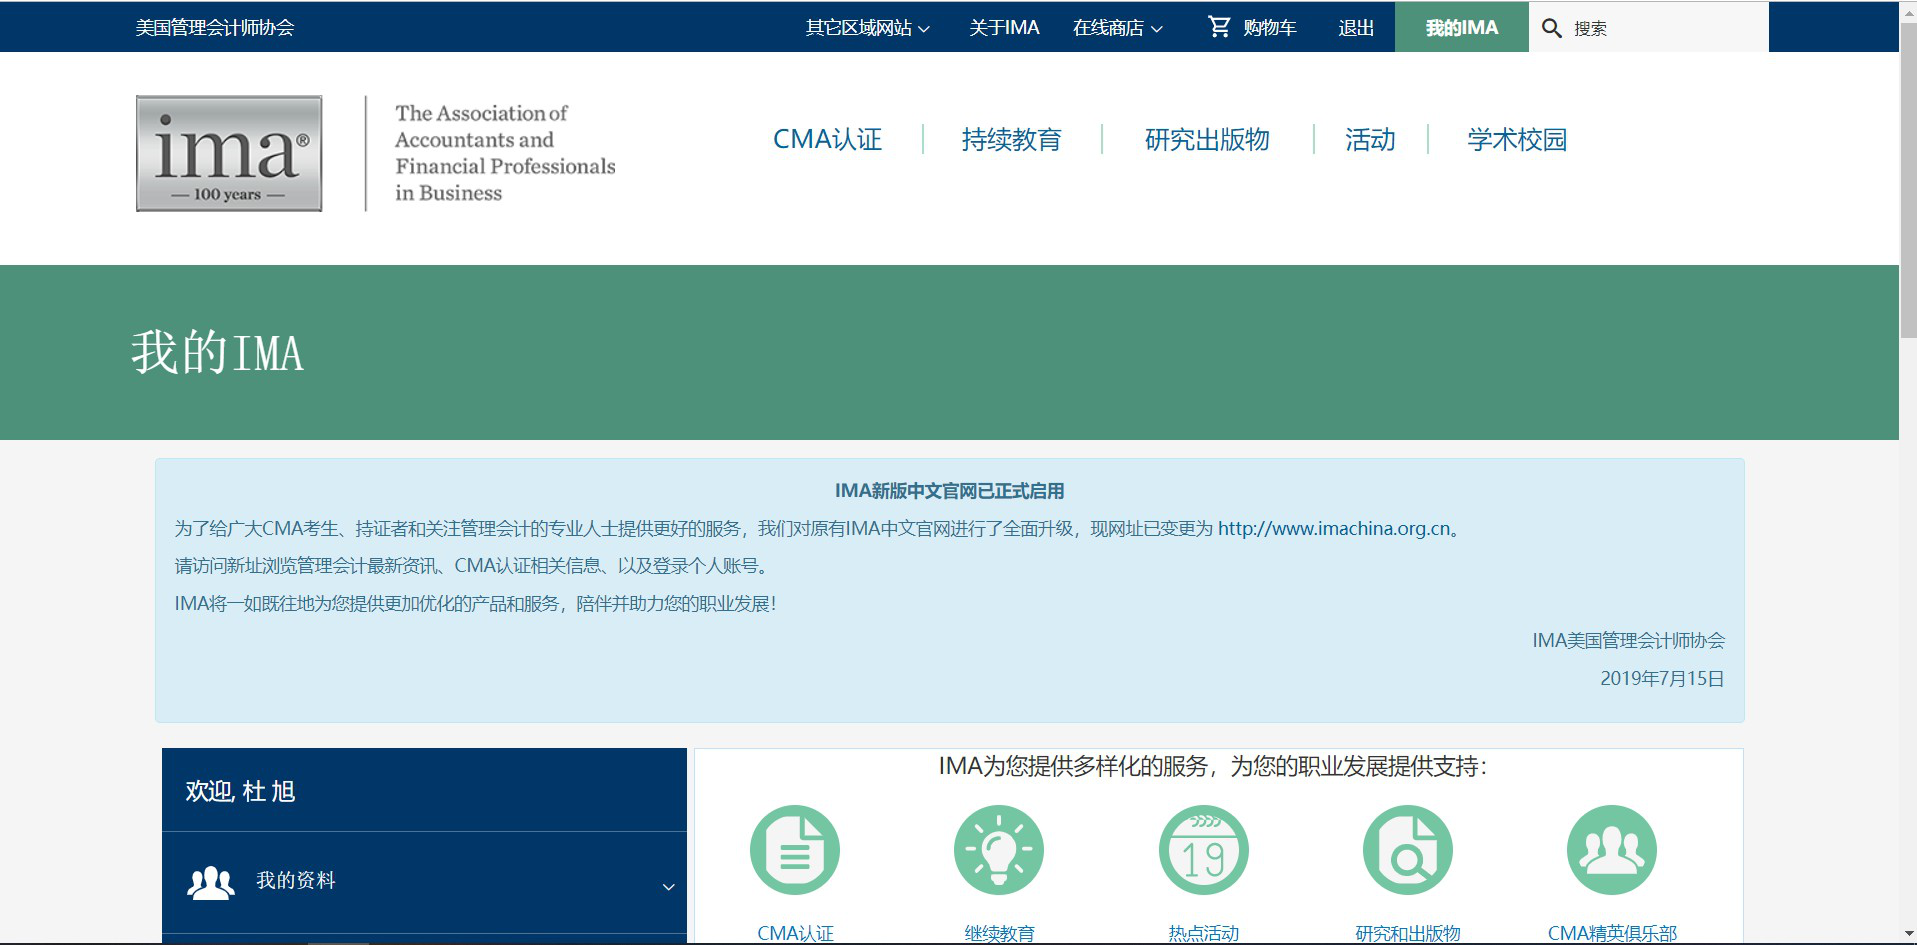The image size is (1917, 945).
Task: Click inside the 搜索 search box
Action: (1660, 27)
